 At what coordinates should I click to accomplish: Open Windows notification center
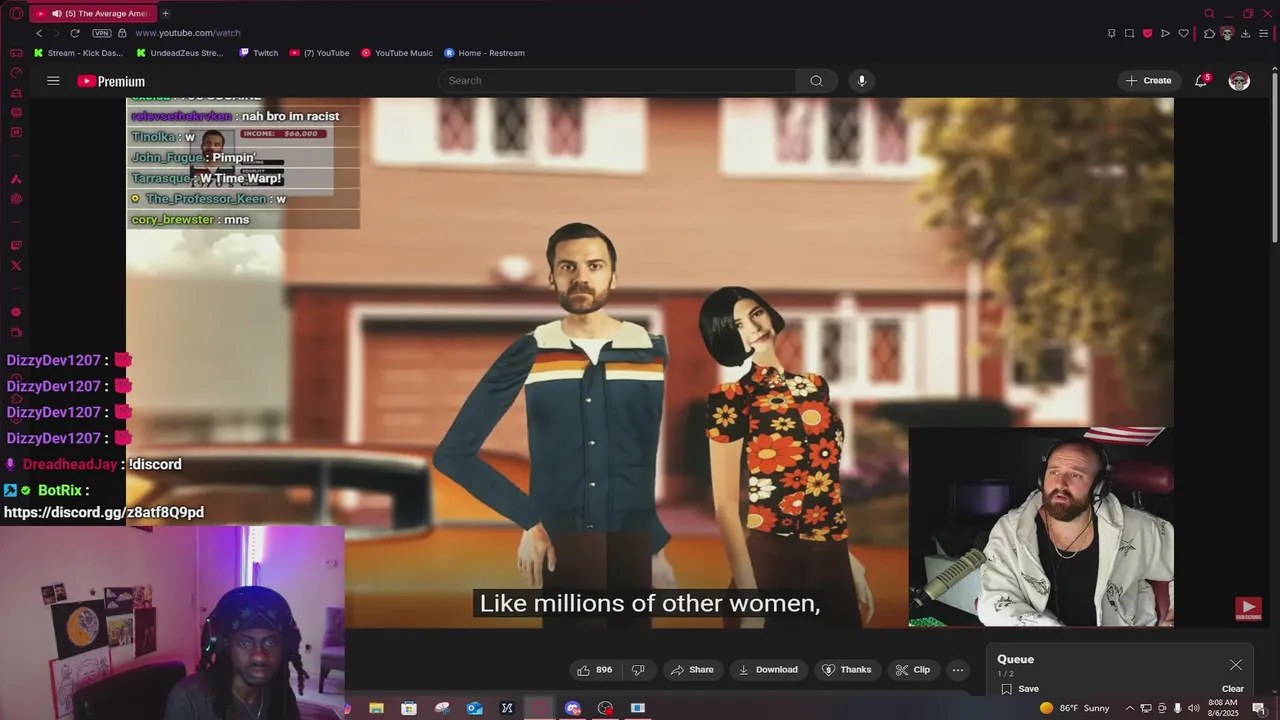[1259, 708]
